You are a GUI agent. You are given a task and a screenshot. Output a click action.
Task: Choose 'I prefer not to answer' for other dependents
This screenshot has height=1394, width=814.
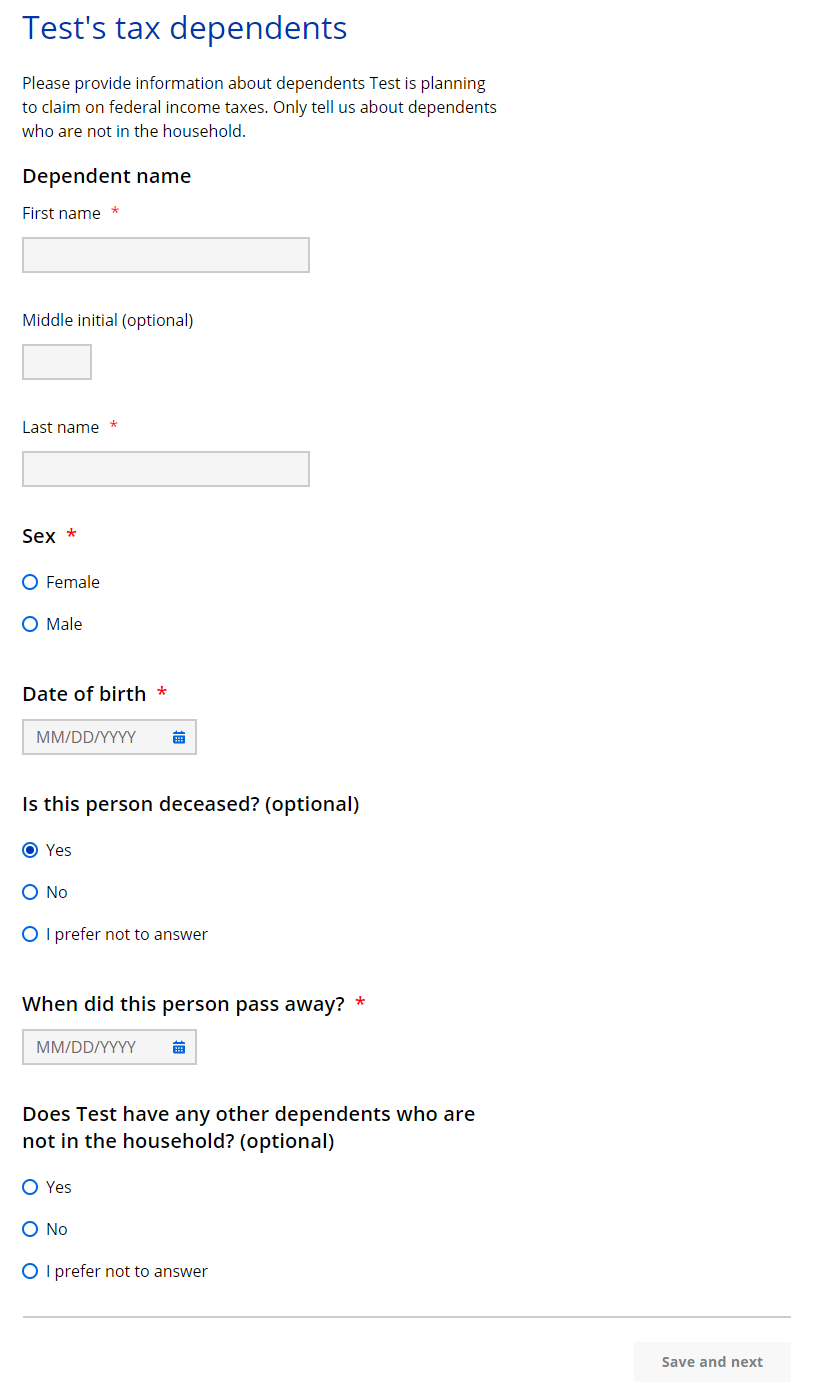click(30, 1271)
